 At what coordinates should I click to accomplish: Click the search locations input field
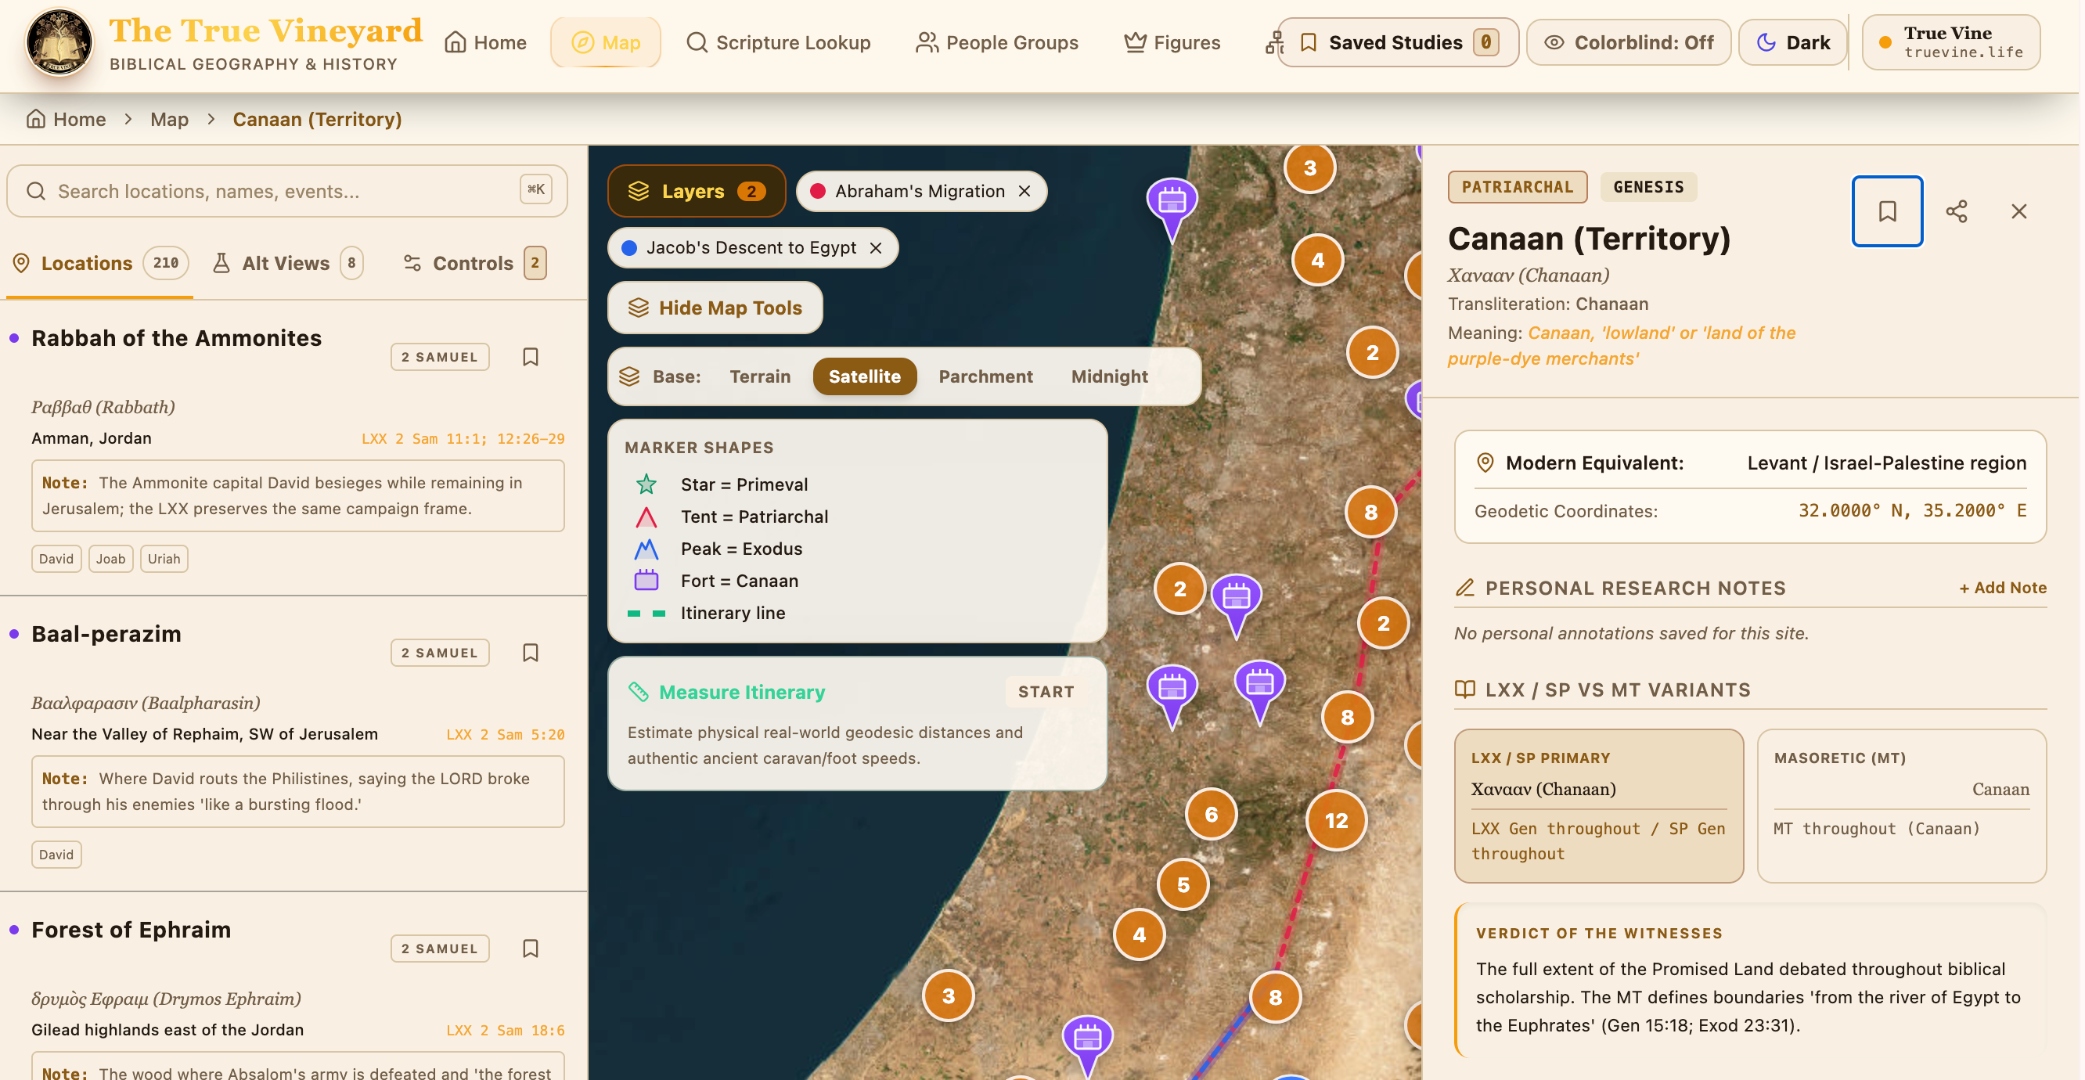(x=287, y=191)
